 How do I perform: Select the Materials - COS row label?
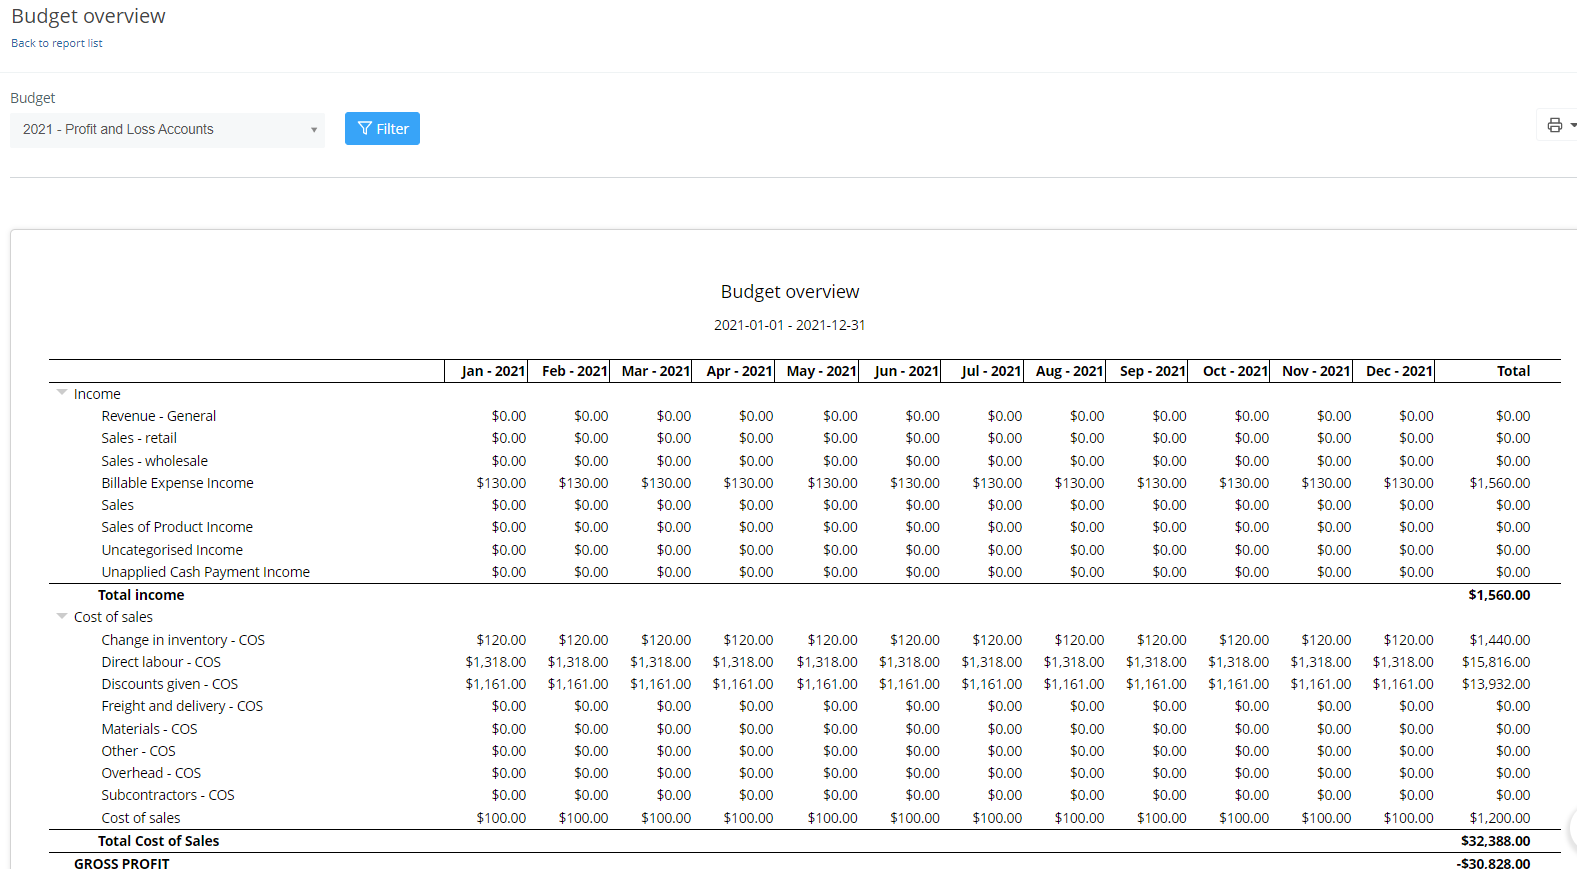tap(149, 729)
